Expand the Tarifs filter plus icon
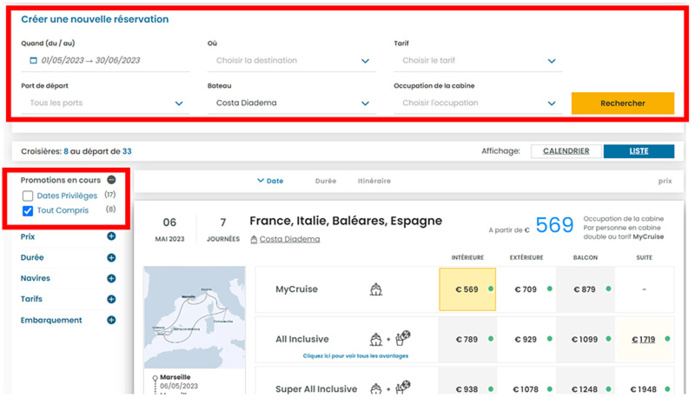695x405 pixels. (111, 300)
